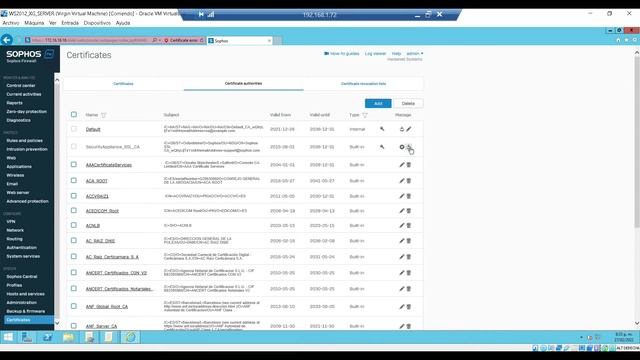Click the regenerate icon for Default CA
This screenshot has height=360, width=640.
[x=402, y=129]
